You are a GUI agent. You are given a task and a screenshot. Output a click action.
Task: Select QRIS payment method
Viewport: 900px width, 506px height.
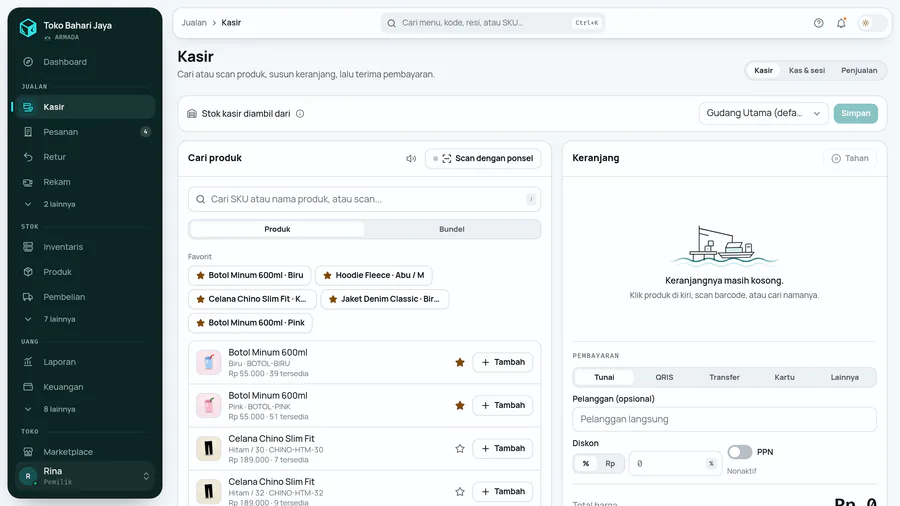point(664,377)
